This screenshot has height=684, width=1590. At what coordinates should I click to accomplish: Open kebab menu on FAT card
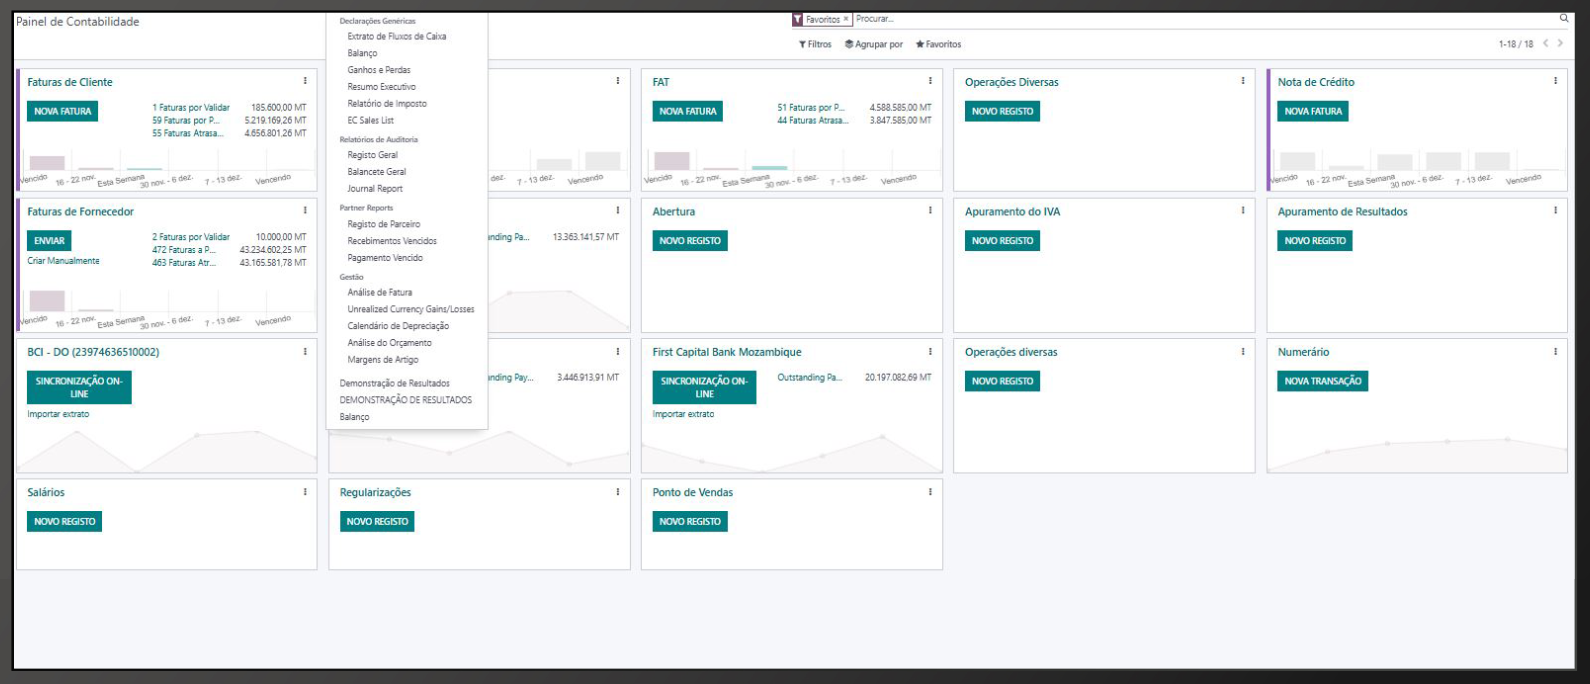[930, 81]
